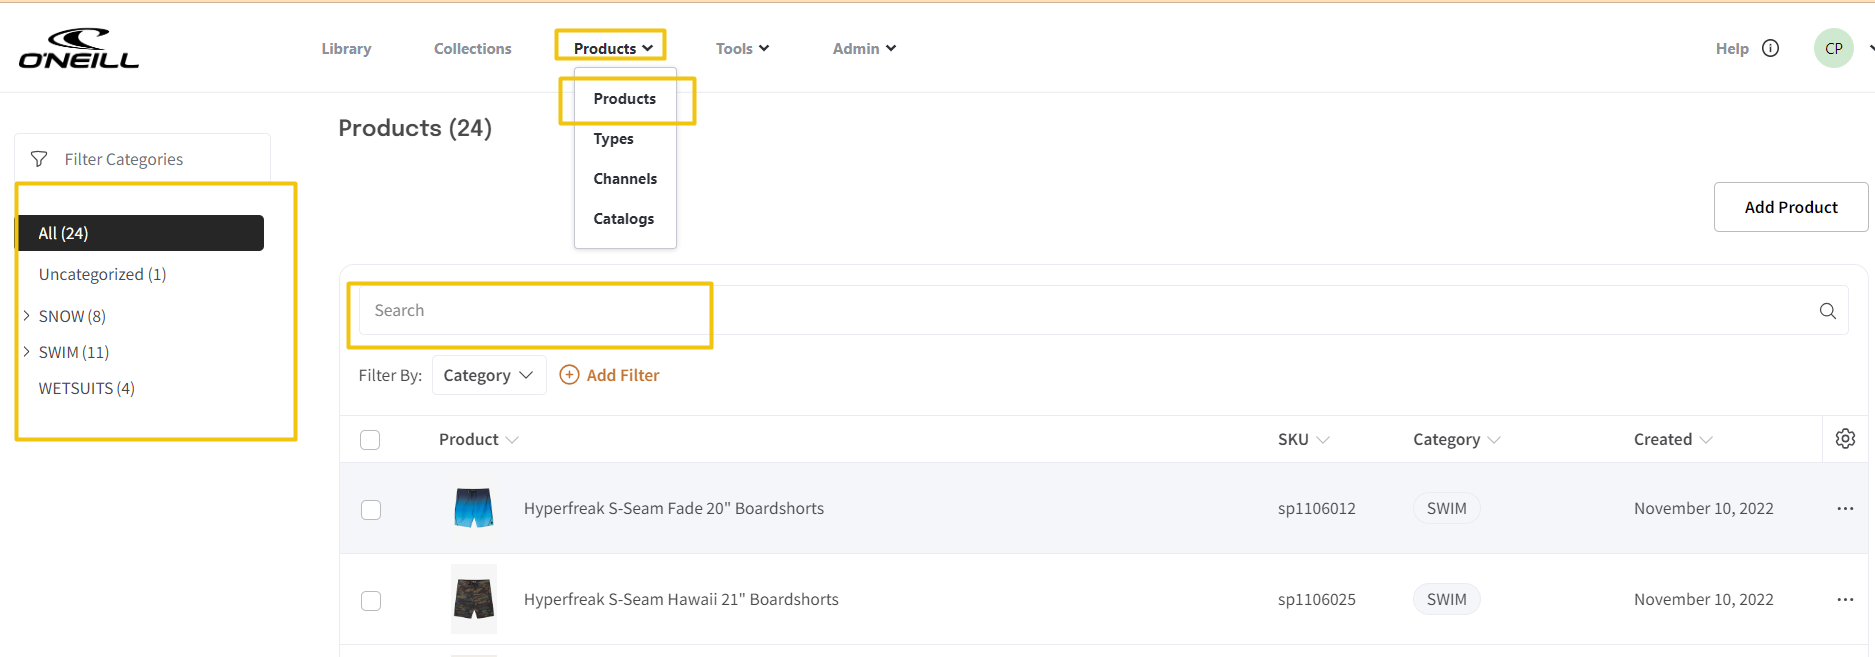
Task: Expand the SNOW category
Action: [27, 316]
